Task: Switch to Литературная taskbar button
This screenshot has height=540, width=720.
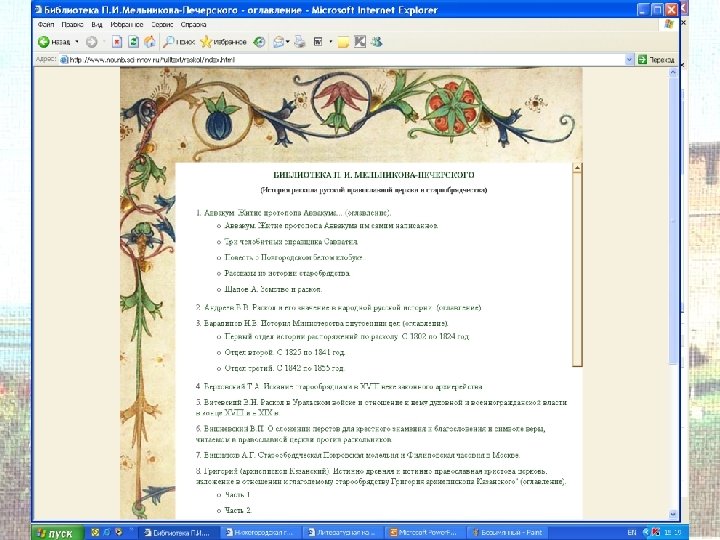Action: (342, 533)
